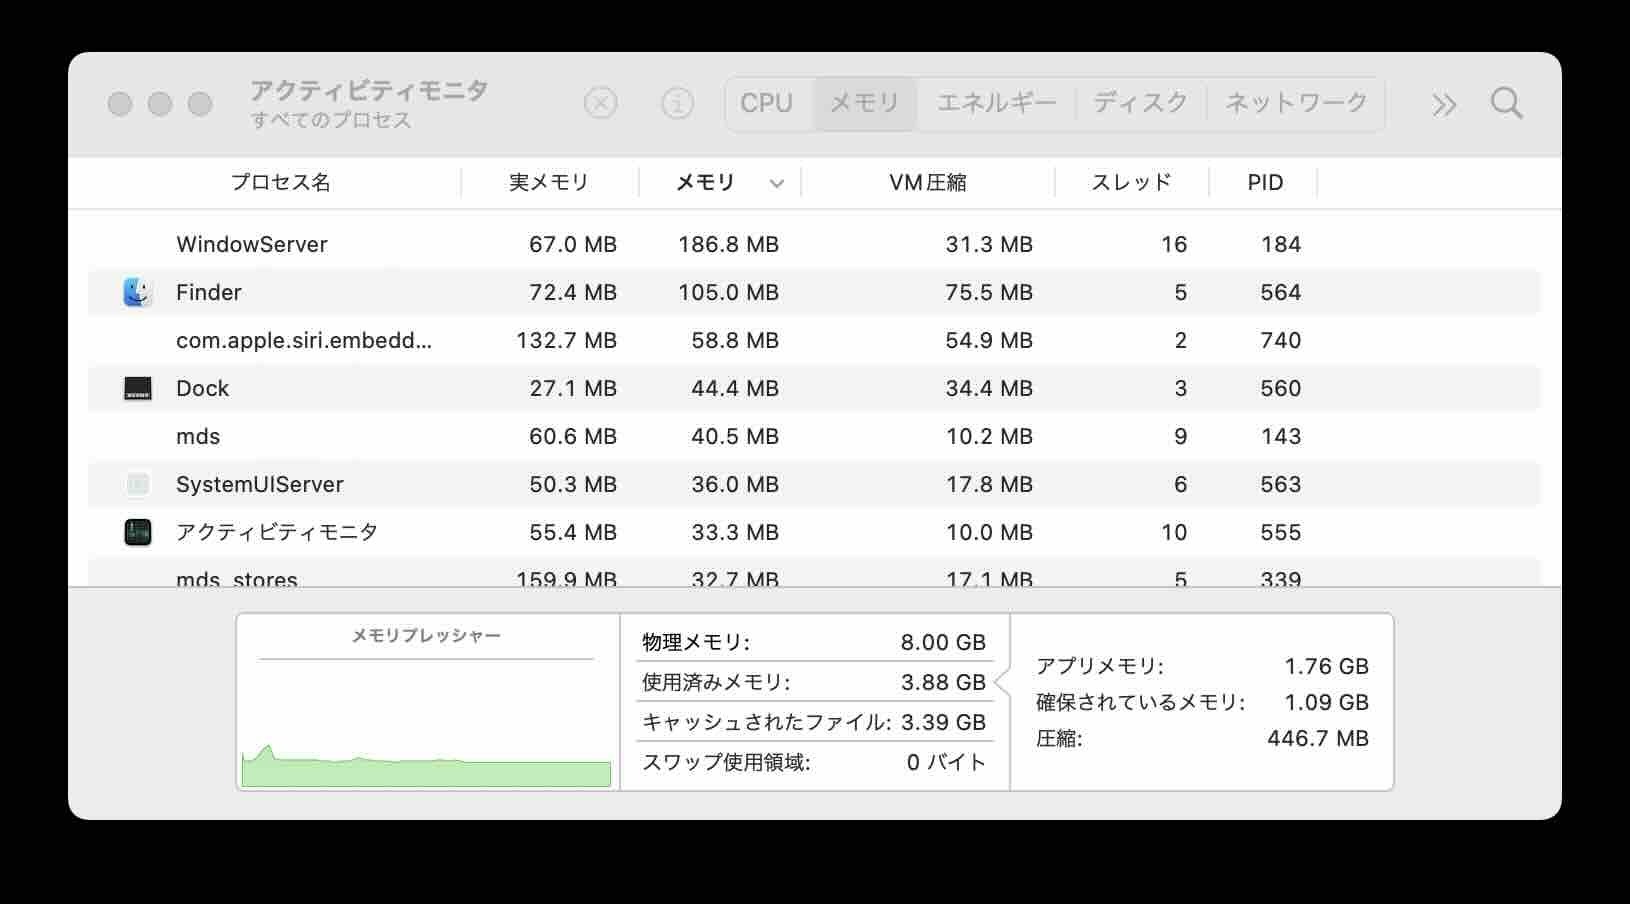Click the スワップ使用領域 0 バイト entry

click(814, 762)
